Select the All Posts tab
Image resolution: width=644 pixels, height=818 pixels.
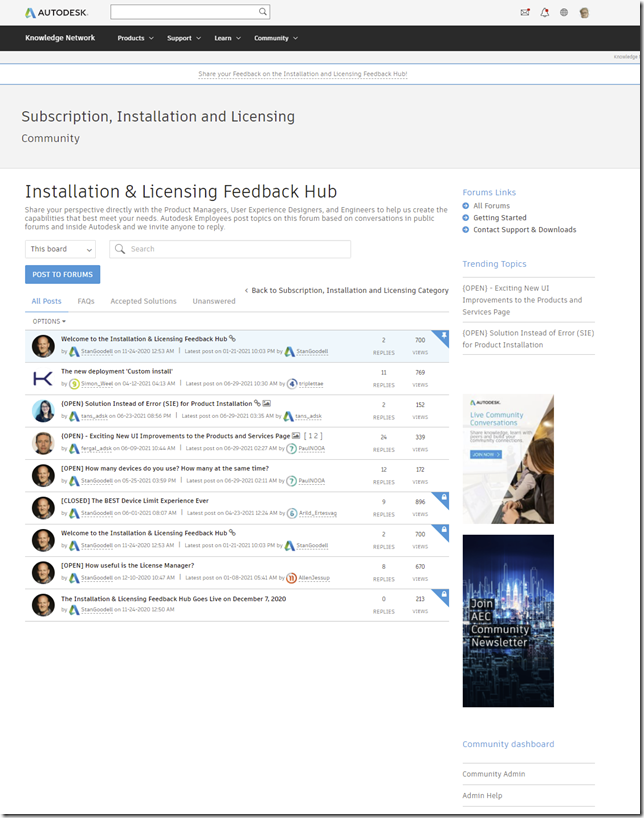coord(46,301)
